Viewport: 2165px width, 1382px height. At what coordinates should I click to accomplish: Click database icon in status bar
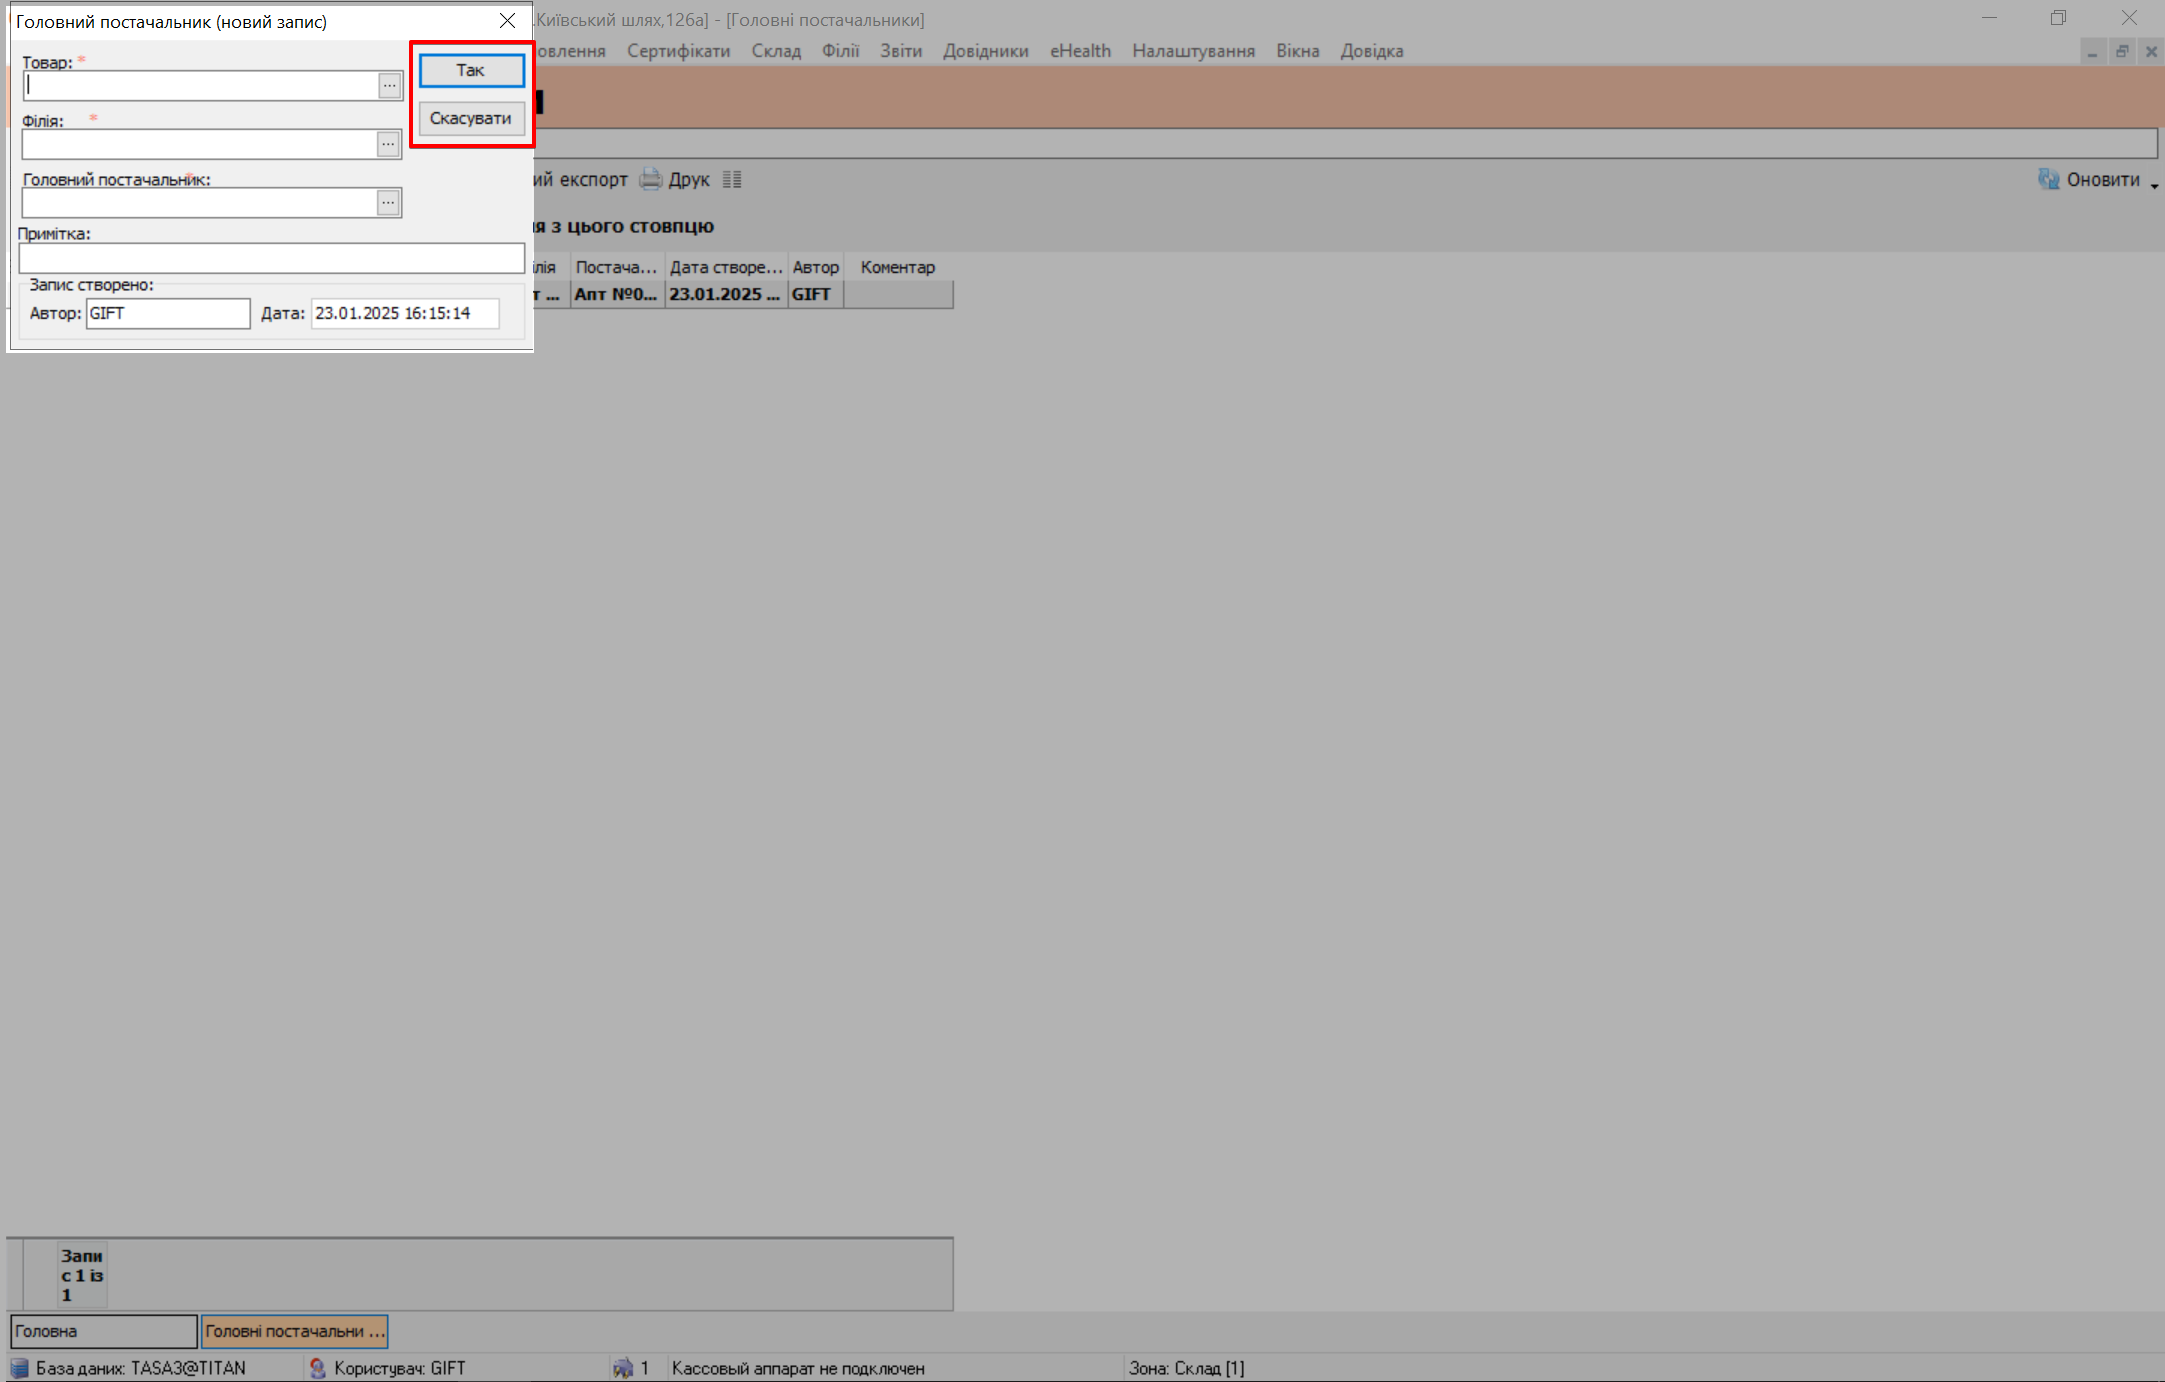[x=20, y=1368]
